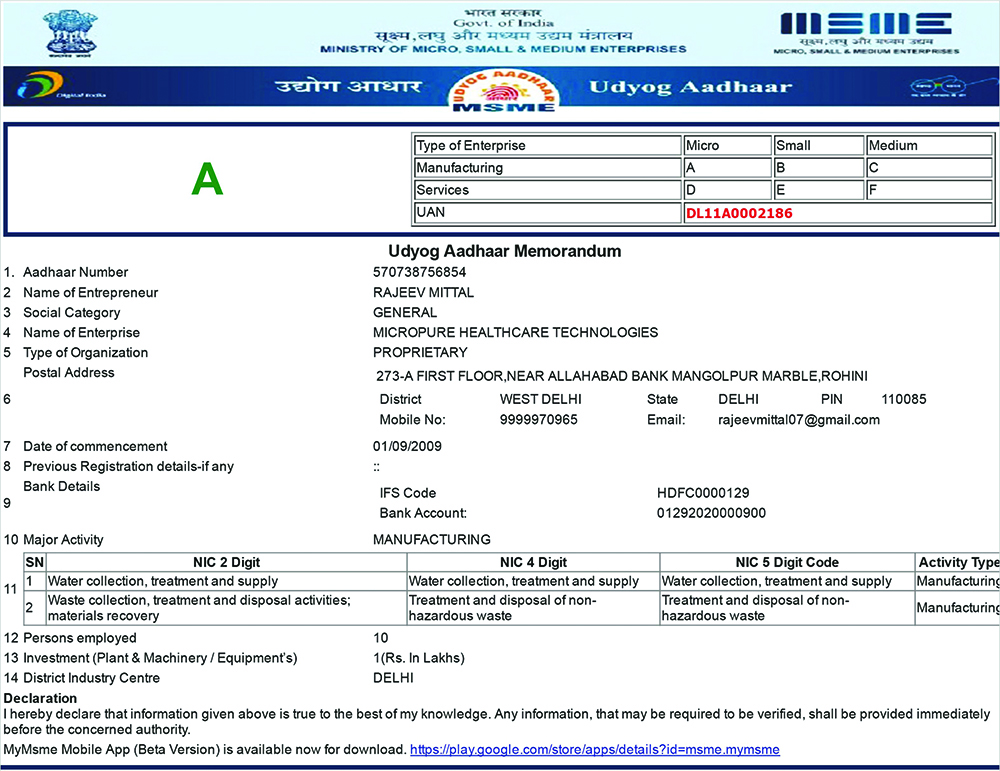Click the postal address line 273-A FIRST FLOOR
Image resolution: width=1000 pixels, height=771 pixels.
click(x=622, y=376)
